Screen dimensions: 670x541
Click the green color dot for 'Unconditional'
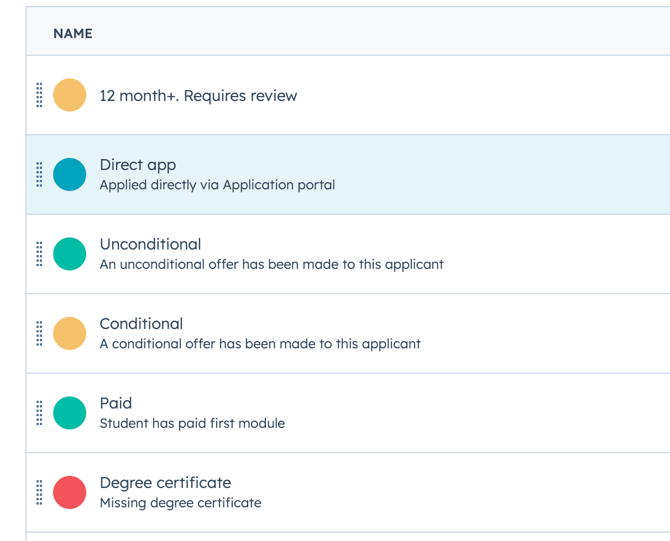70,254
